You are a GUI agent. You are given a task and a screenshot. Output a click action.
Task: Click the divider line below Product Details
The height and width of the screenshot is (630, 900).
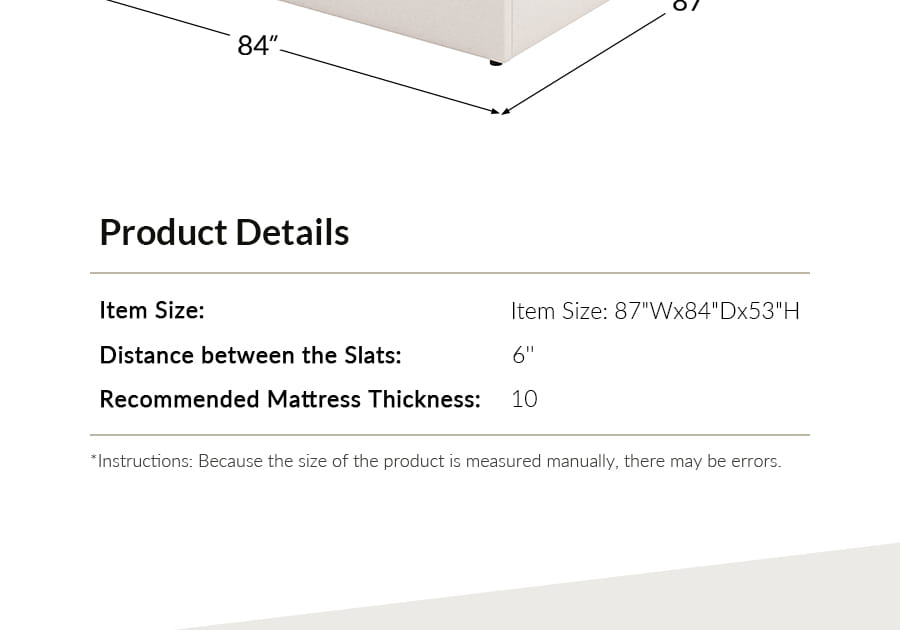point(450,273)
